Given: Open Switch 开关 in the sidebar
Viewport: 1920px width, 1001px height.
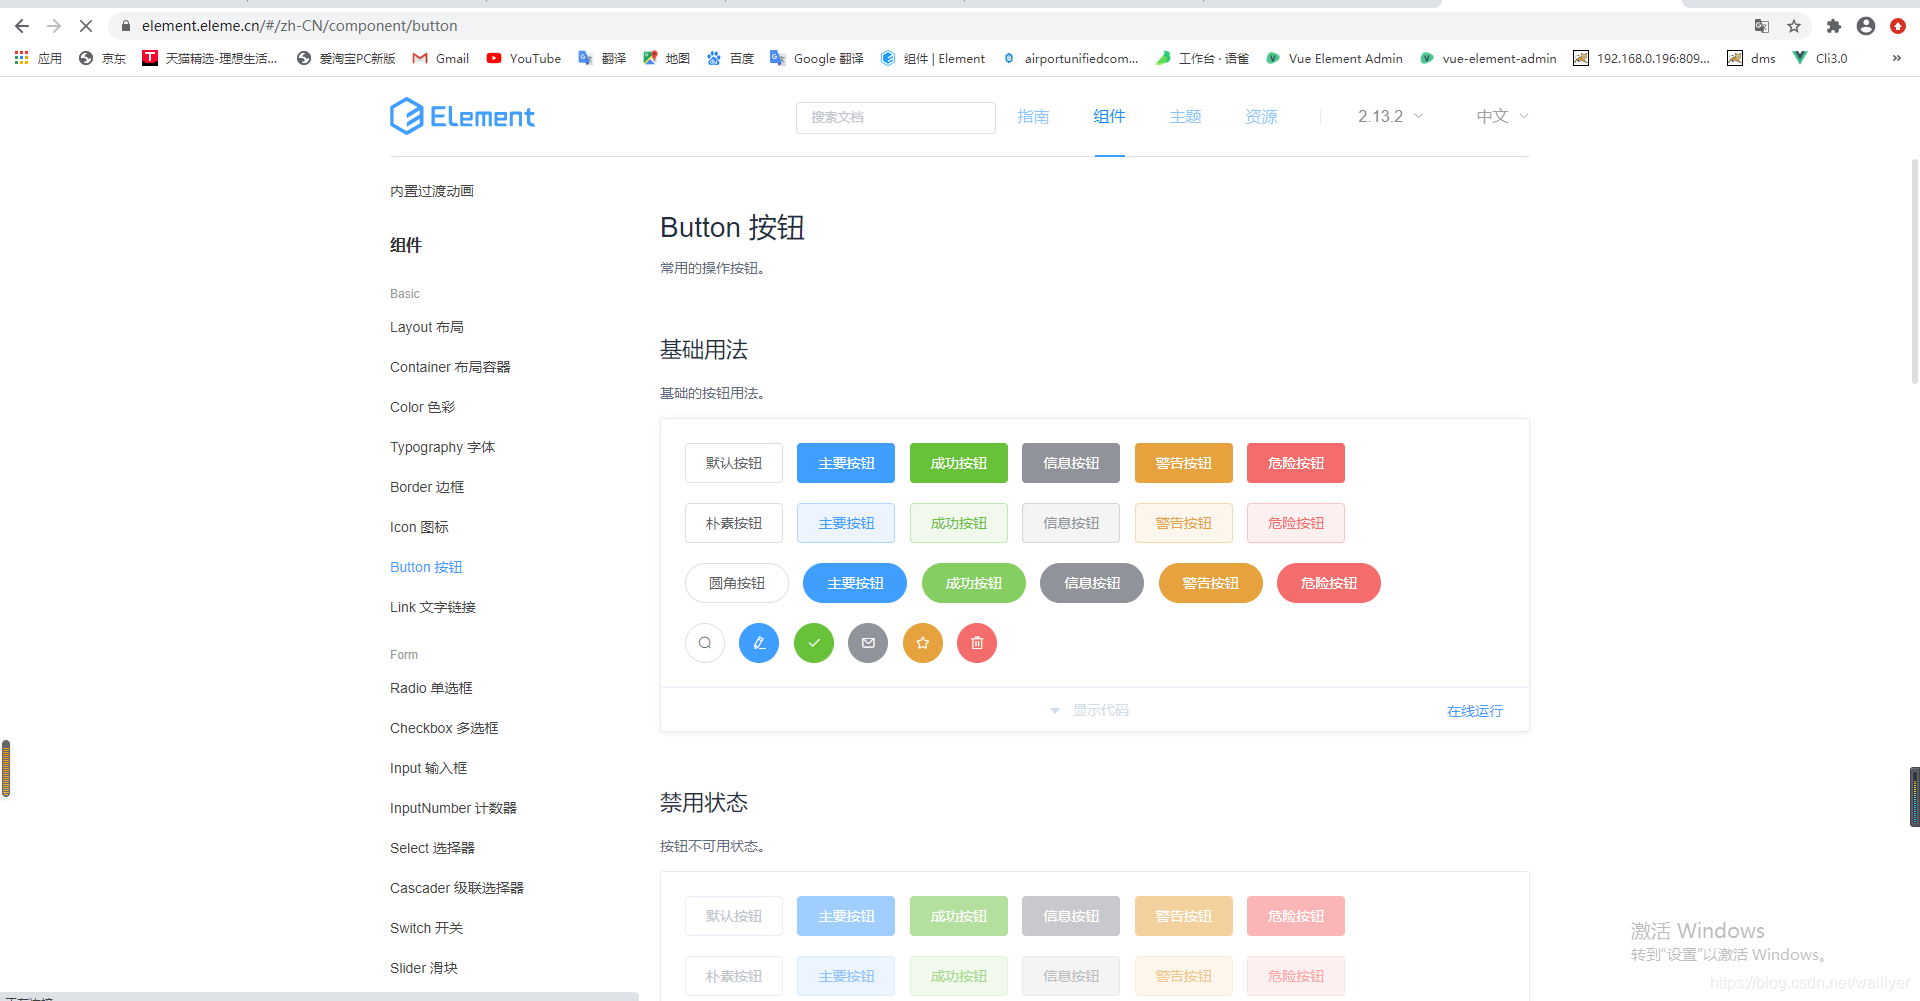Looking at the screenshot, I should click(426, 928).
